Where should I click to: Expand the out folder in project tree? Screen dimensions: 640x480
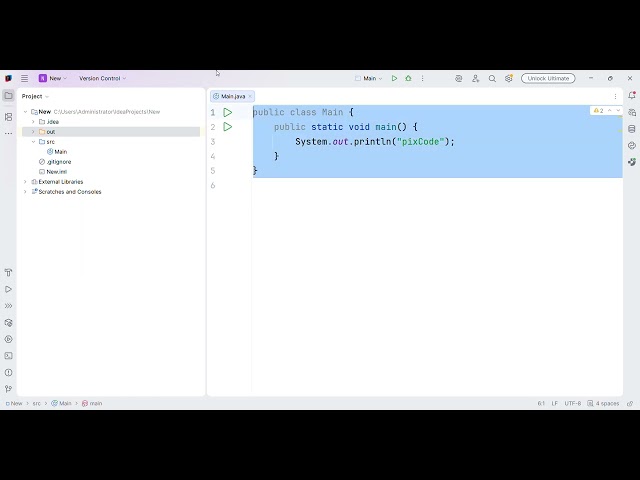[33, 132]
